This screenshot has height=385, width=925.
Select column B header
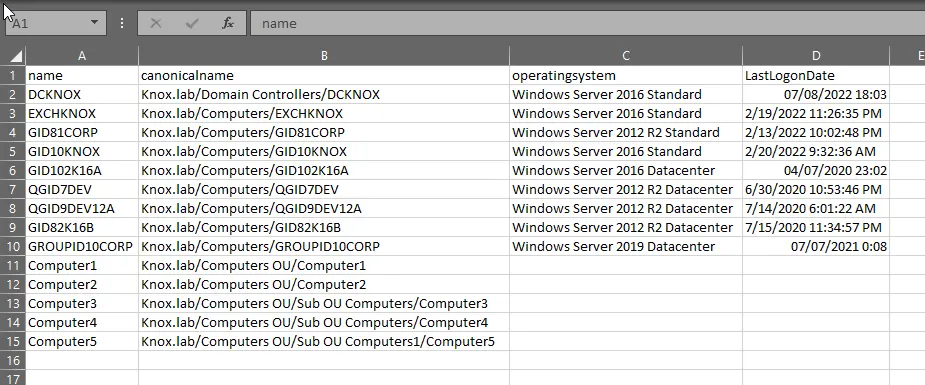pyautogui.click(x=324, y=56)
